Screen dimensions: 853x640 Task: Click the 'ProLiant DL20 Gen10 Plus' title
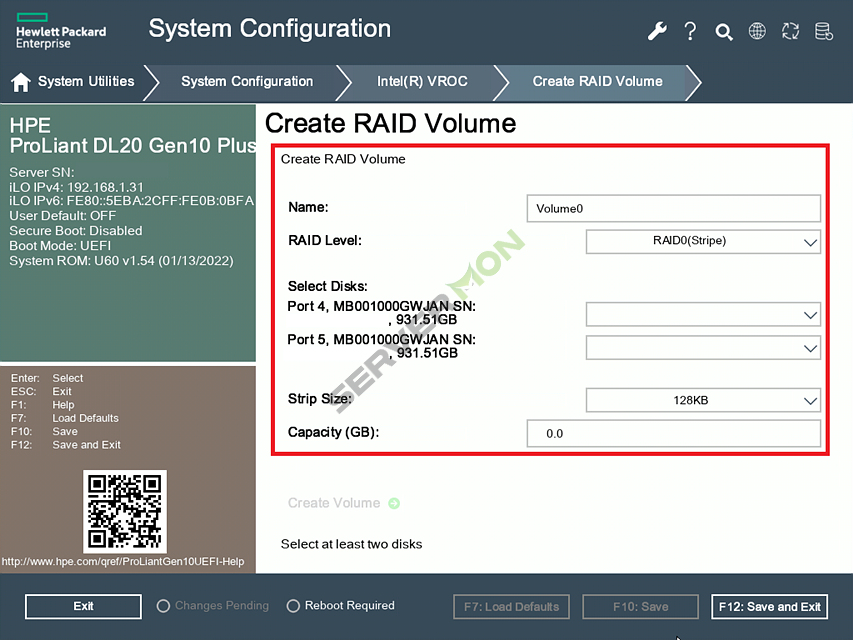click(x=133, y=146)
